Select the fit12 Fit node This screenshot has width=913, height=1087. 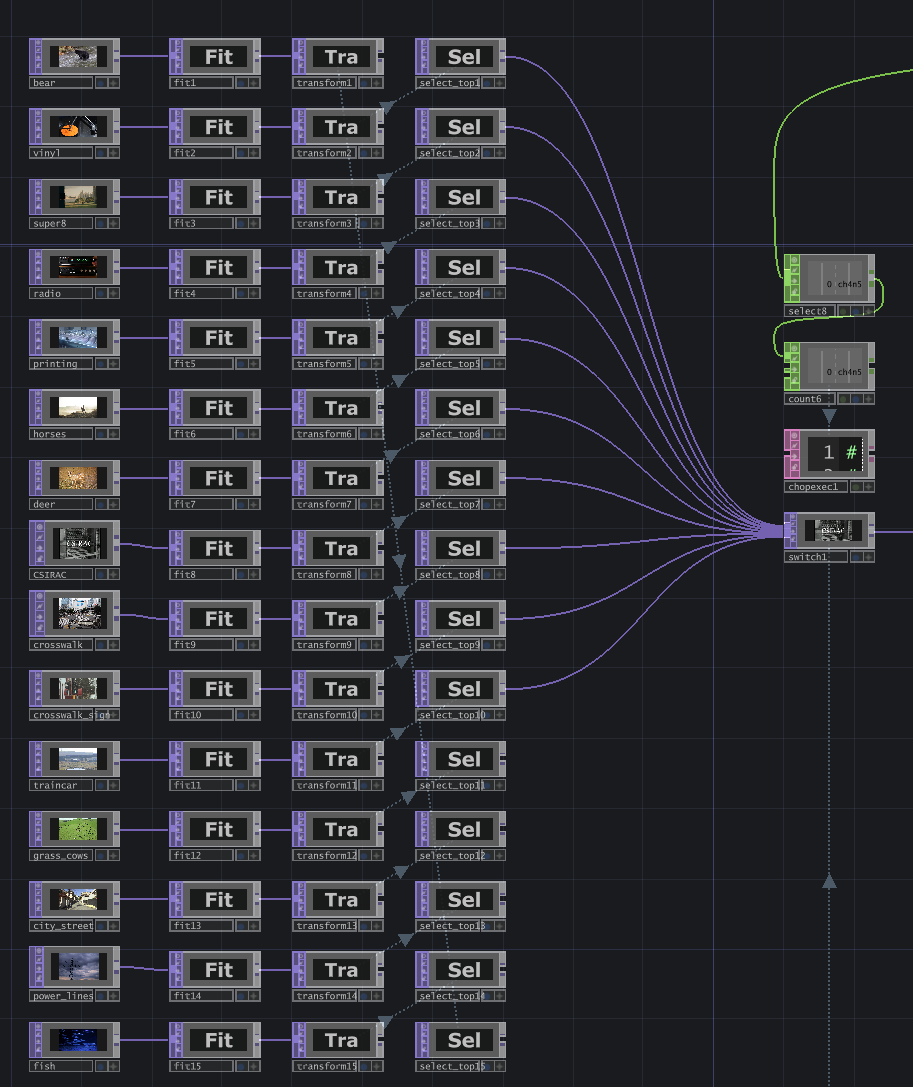[x=218, y=830]
